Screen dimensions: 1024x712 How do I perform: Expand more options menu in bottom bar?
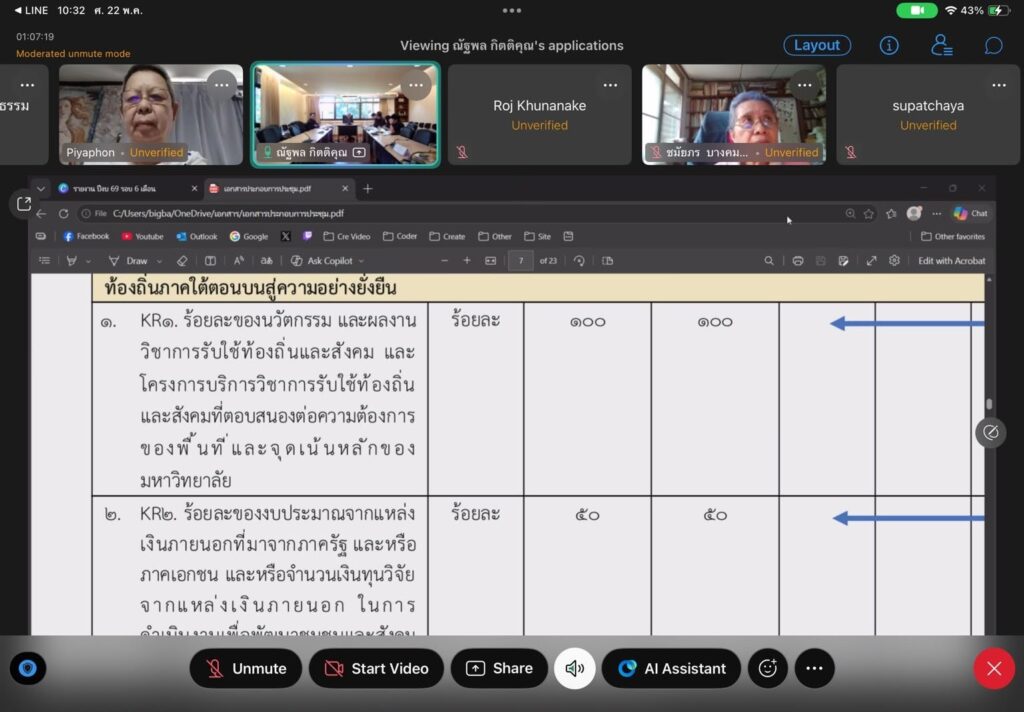[x=814, y=668]
